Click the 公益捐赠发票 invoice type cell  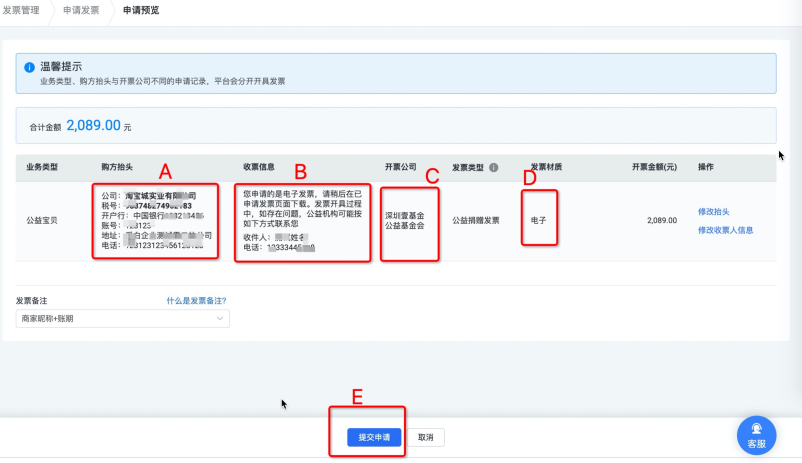click(x=476, y=221)
